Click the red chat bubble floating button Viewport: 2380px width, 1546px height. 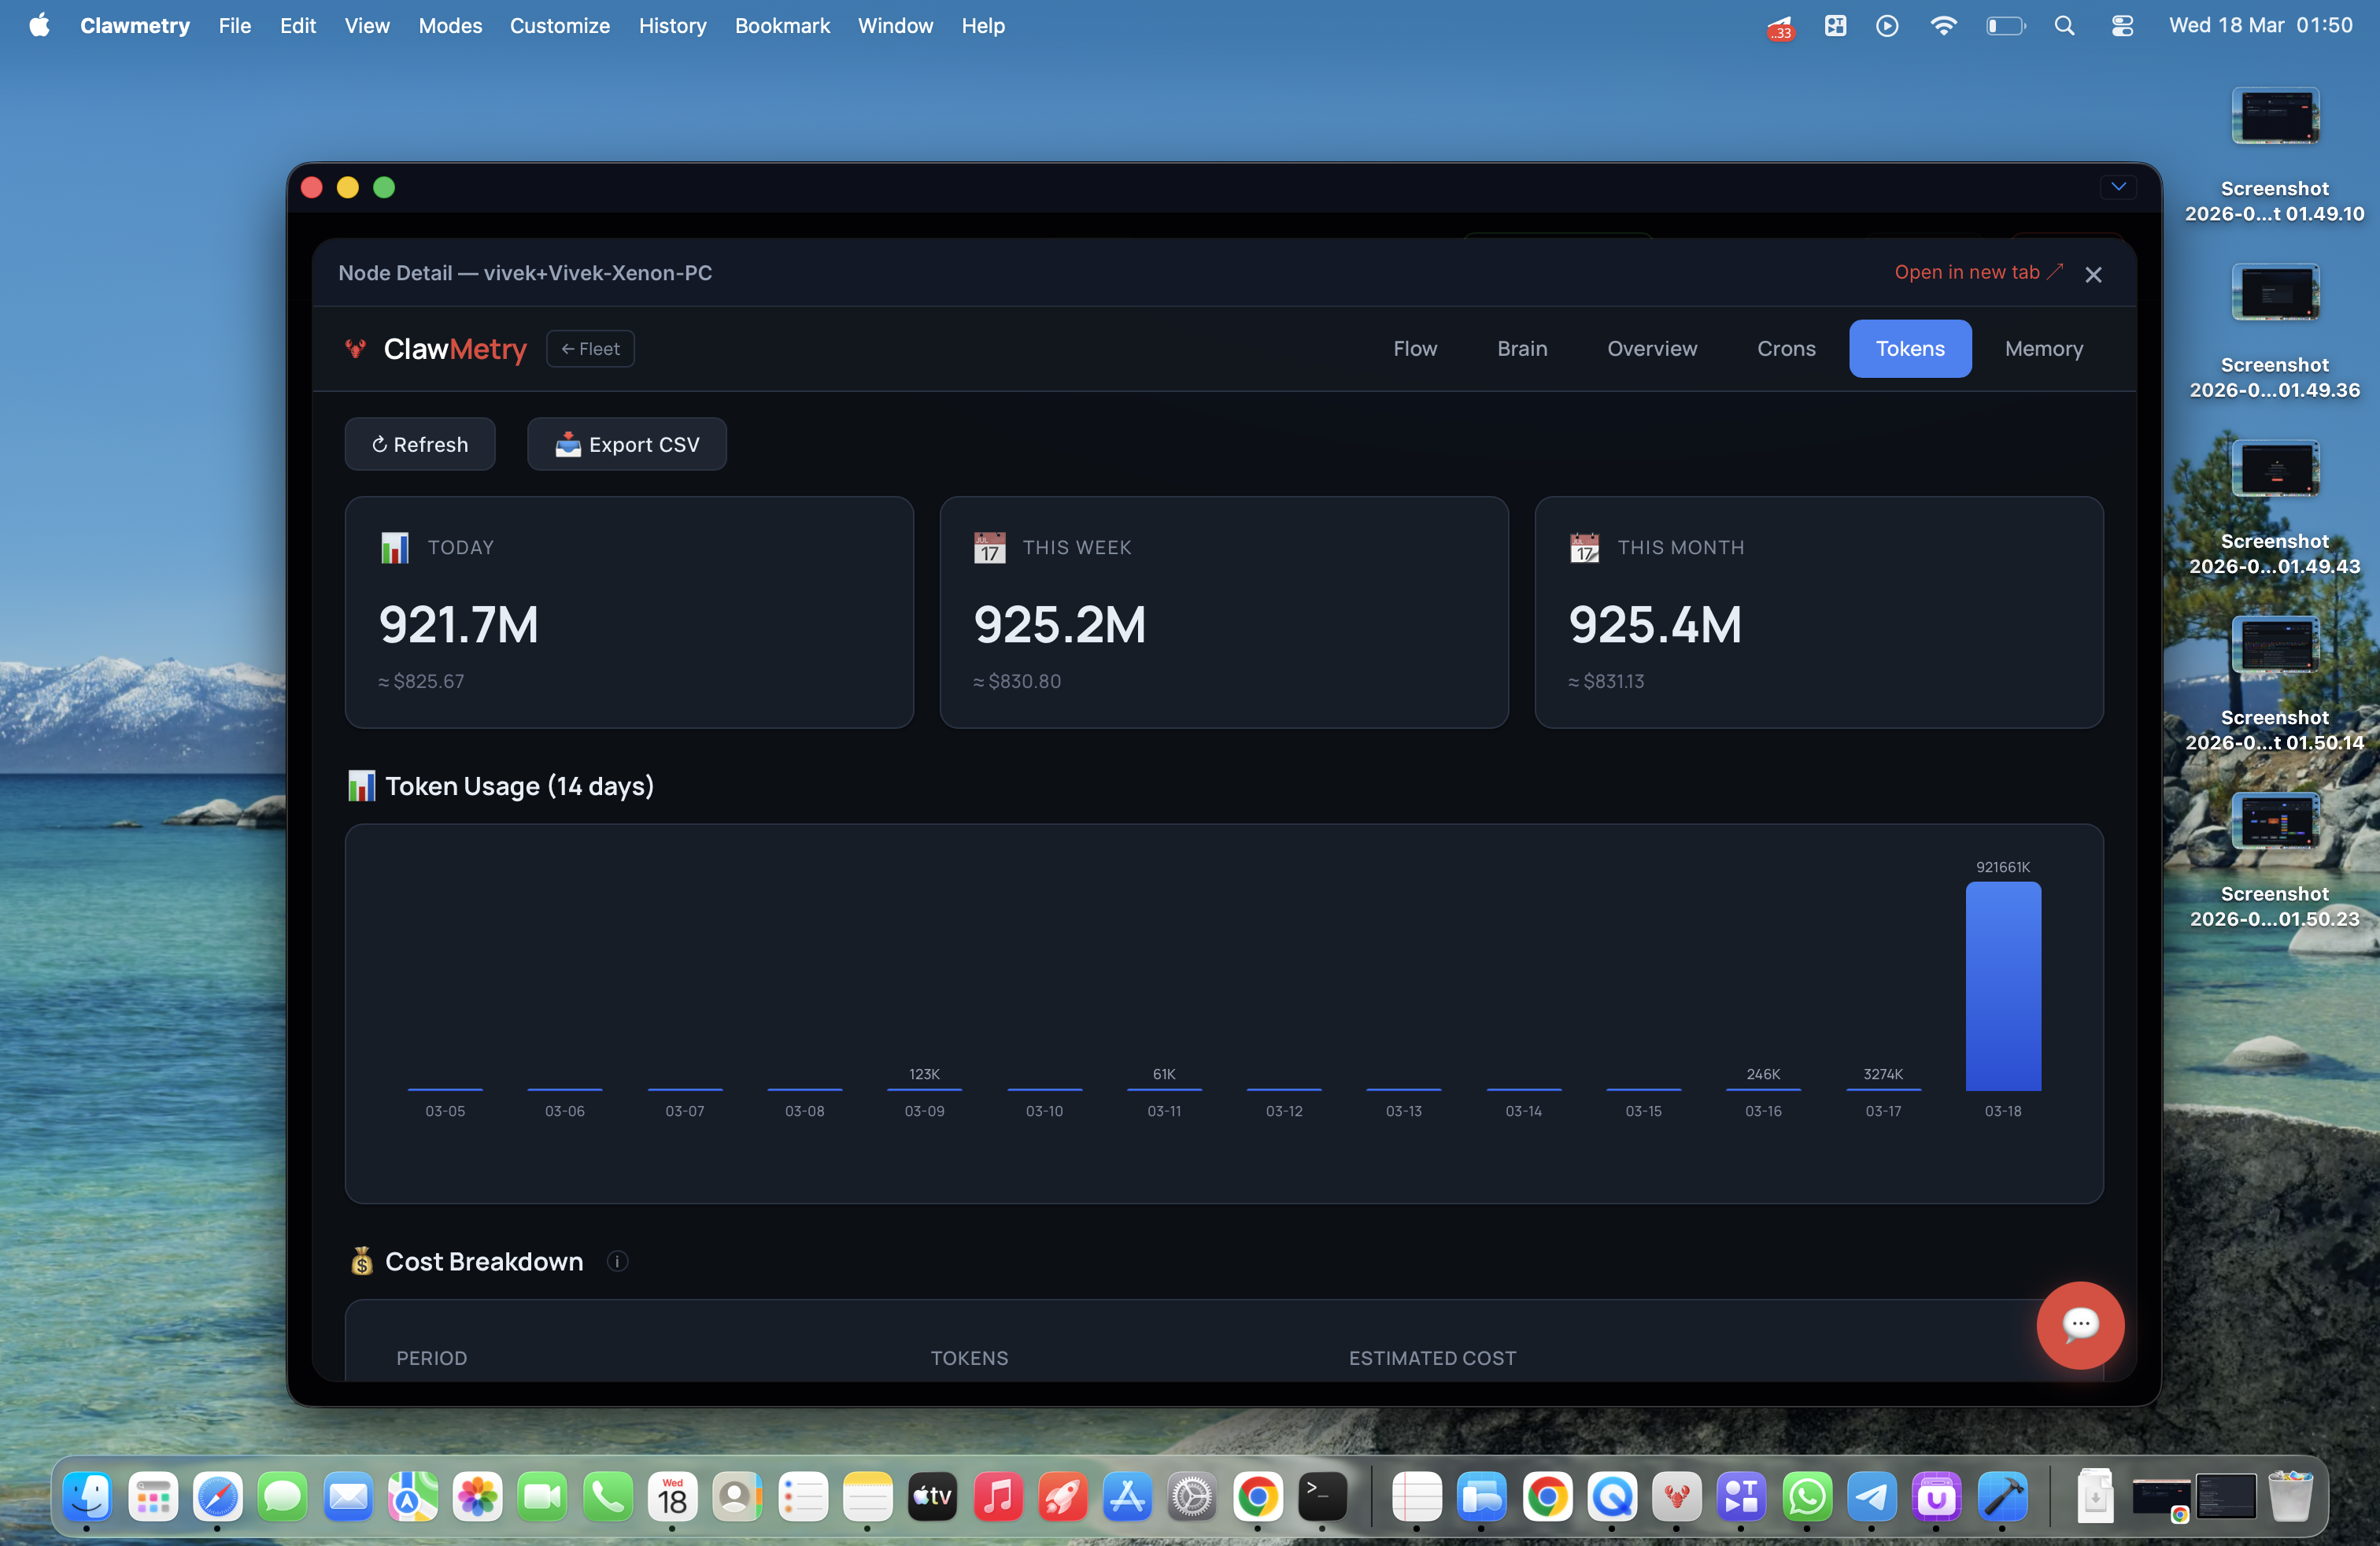(x=2080, y=1325)
